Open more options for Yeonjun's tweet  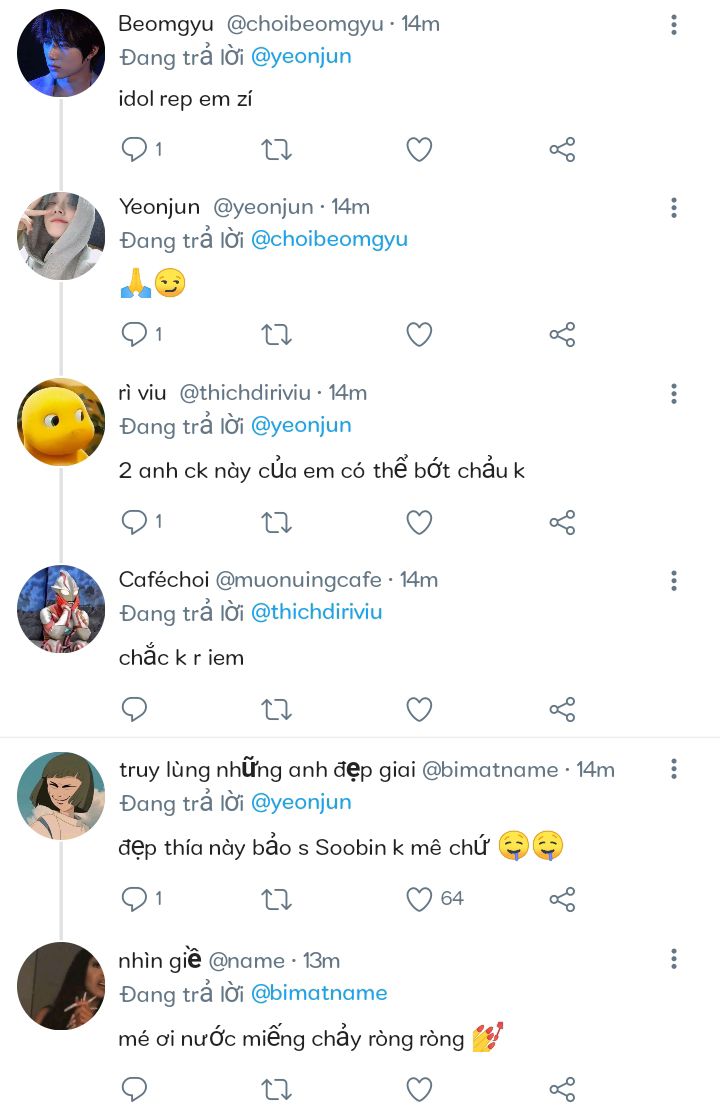673,207
